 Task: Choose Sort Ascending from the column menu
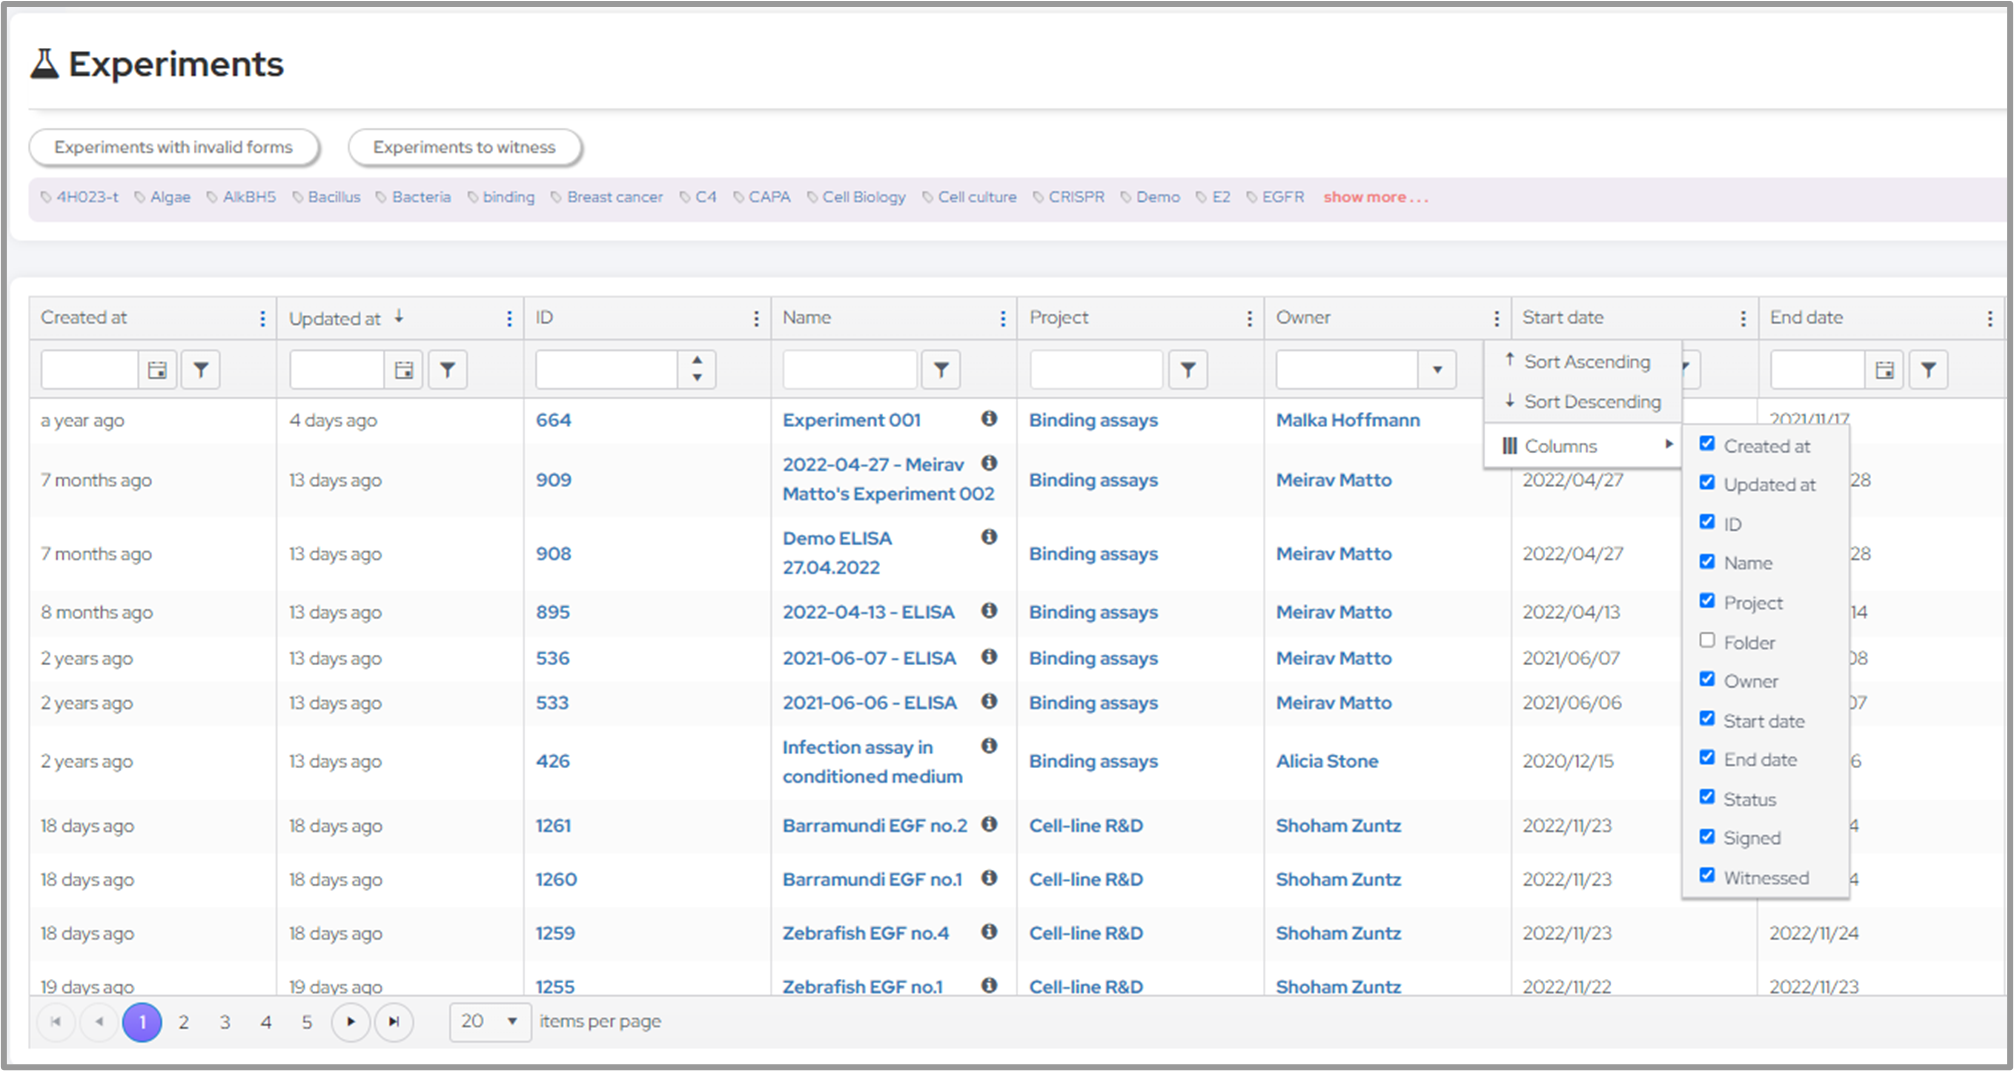pyautogui.click(x=1586, y=362)
